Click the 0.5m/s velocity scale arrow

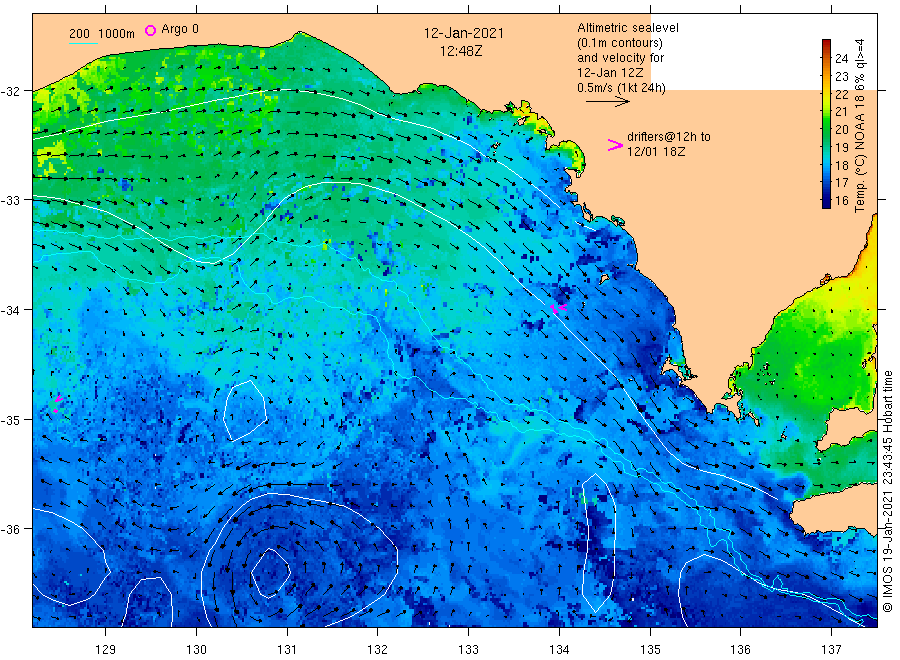[x=608, y=102]
